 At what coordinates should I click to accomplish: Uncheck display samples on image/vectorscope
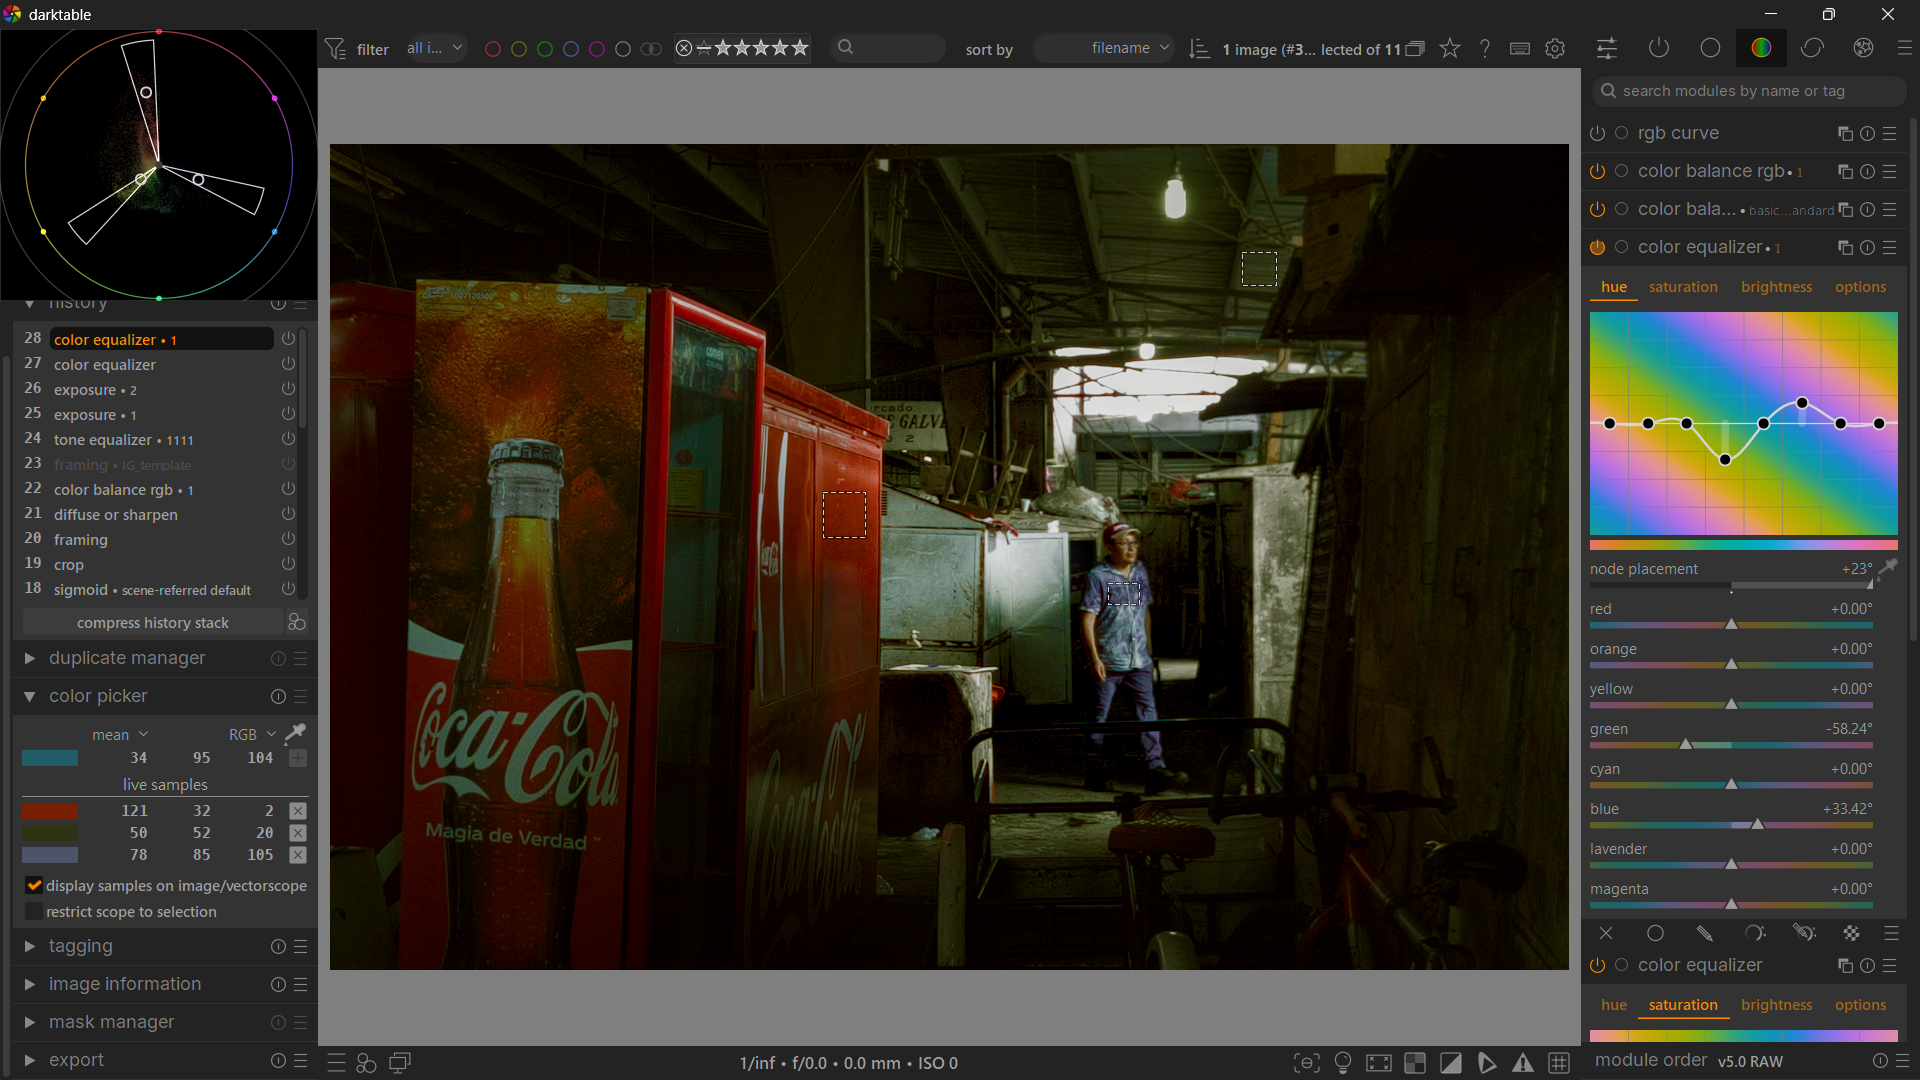pos(34,885)
